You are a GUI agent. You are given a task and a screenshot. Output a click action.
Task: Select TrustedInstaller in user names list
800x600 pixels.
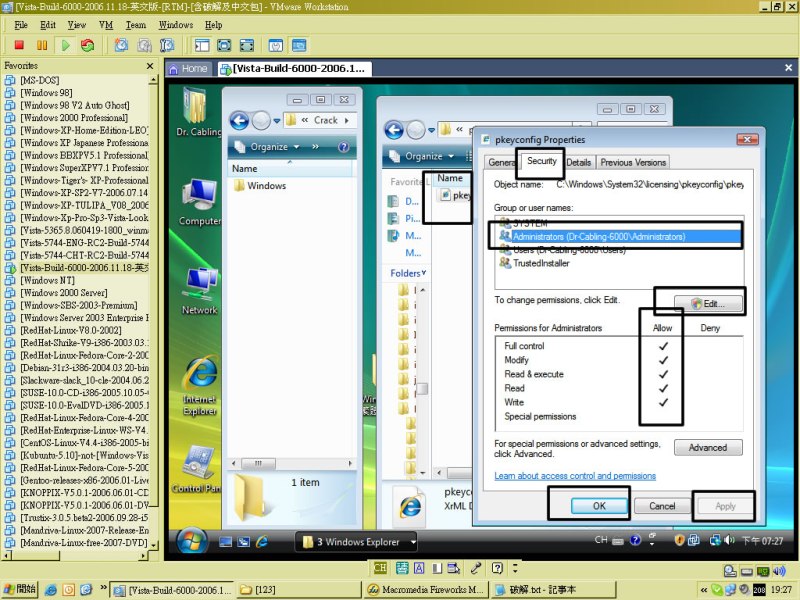pyautogui.click(x=534, y=263)
